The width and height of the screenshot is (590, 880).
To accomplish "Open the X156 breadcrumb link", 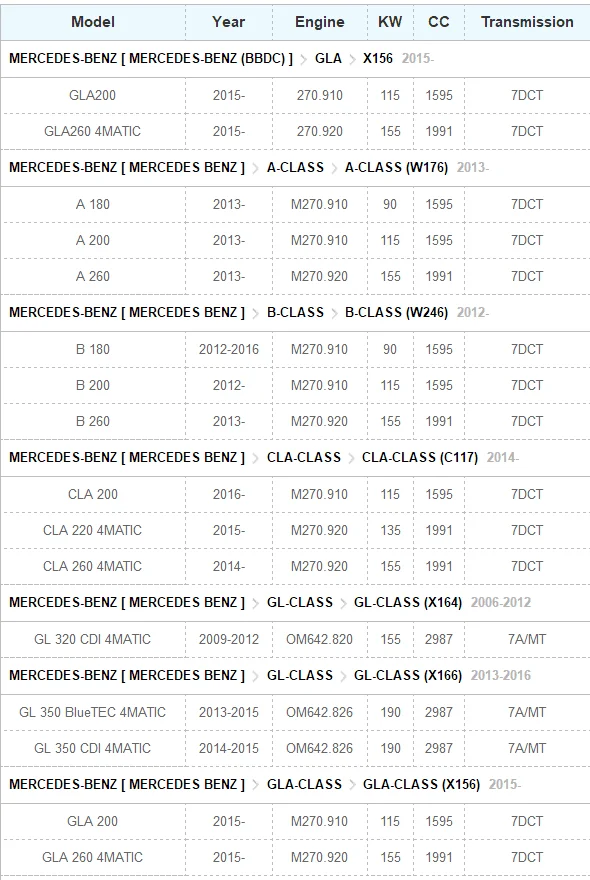I will pyautogui.click(x=378, y=58).
